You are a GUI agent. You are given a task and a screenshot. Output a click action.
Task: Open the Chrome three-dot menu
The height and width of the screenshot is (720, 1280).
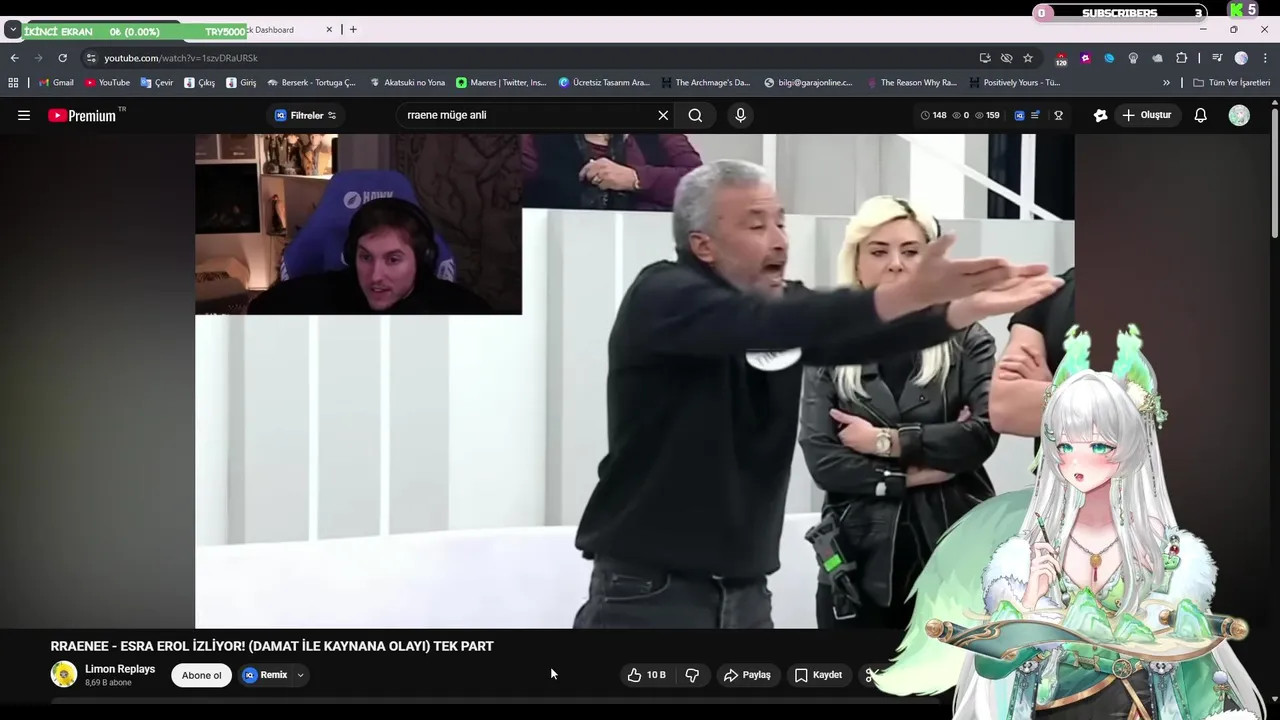(x=1265, y=58)
